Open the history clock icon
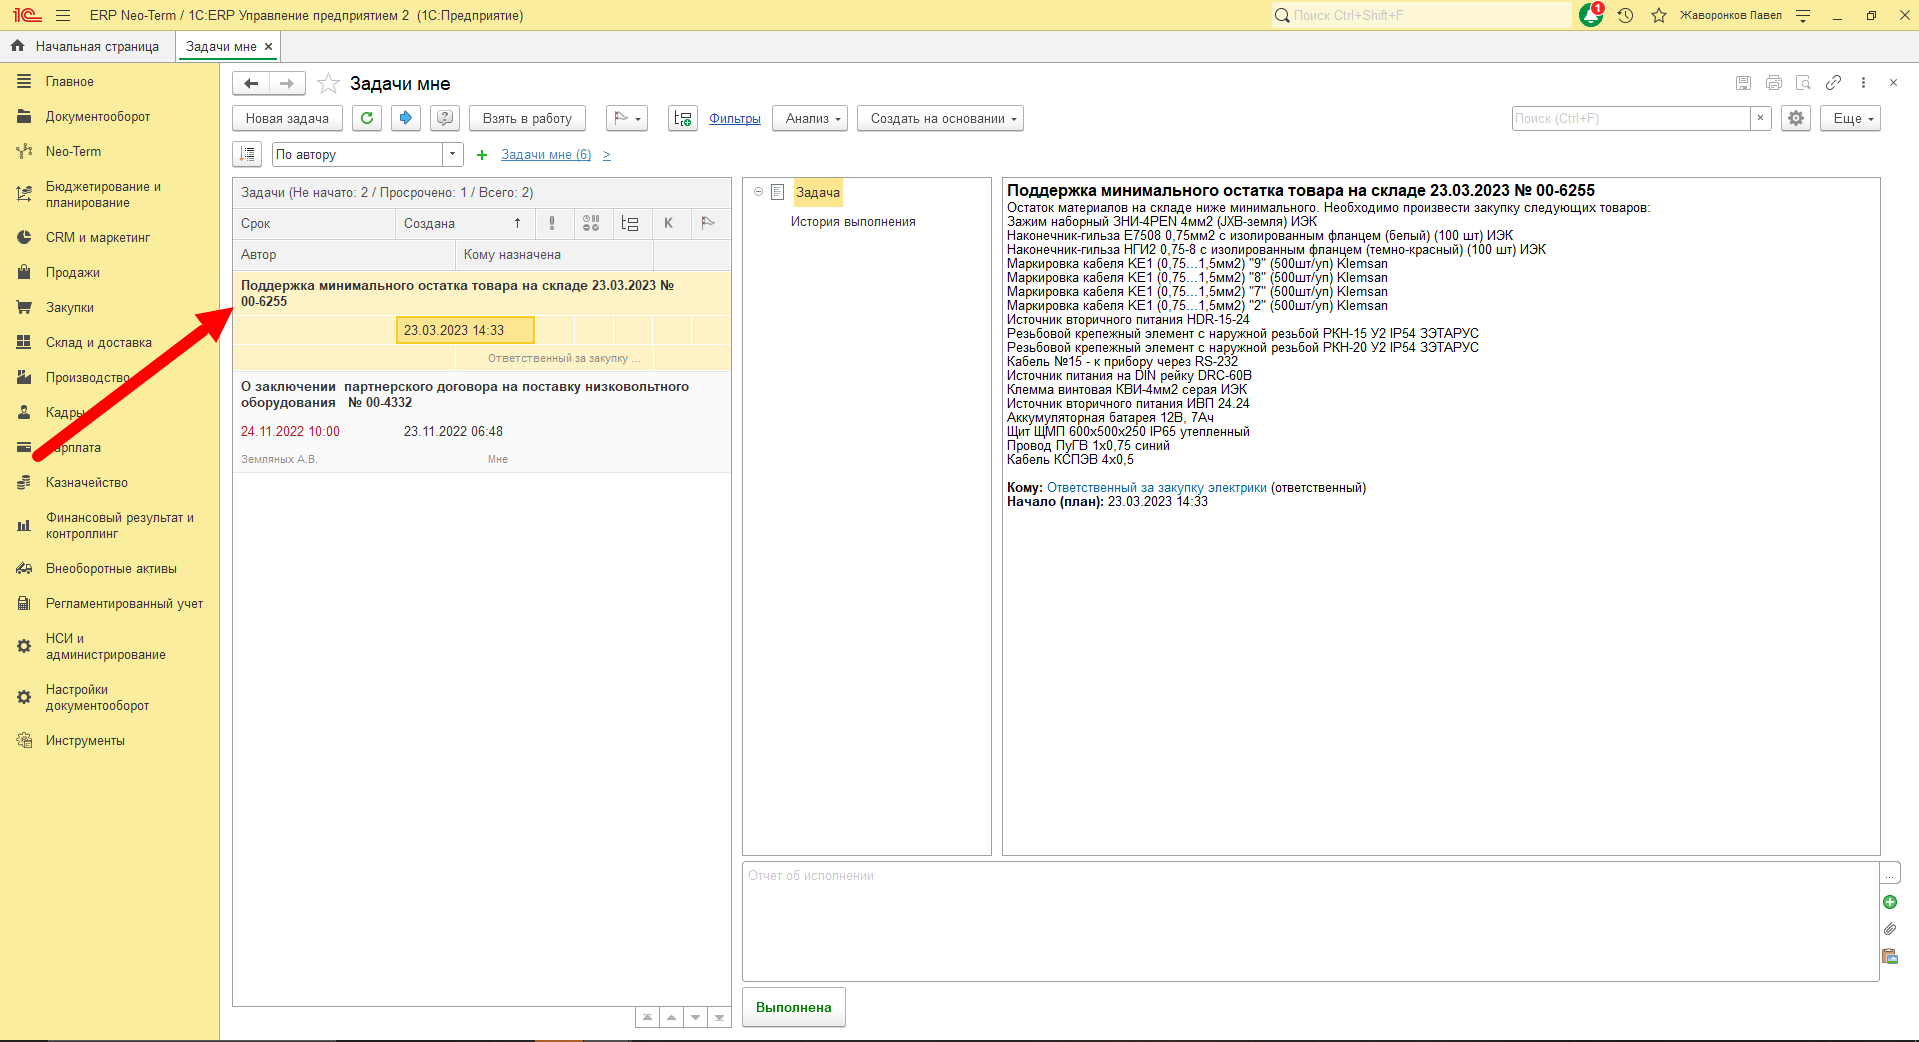This screenshot has width=1919, height=1042. (1626, 15)
